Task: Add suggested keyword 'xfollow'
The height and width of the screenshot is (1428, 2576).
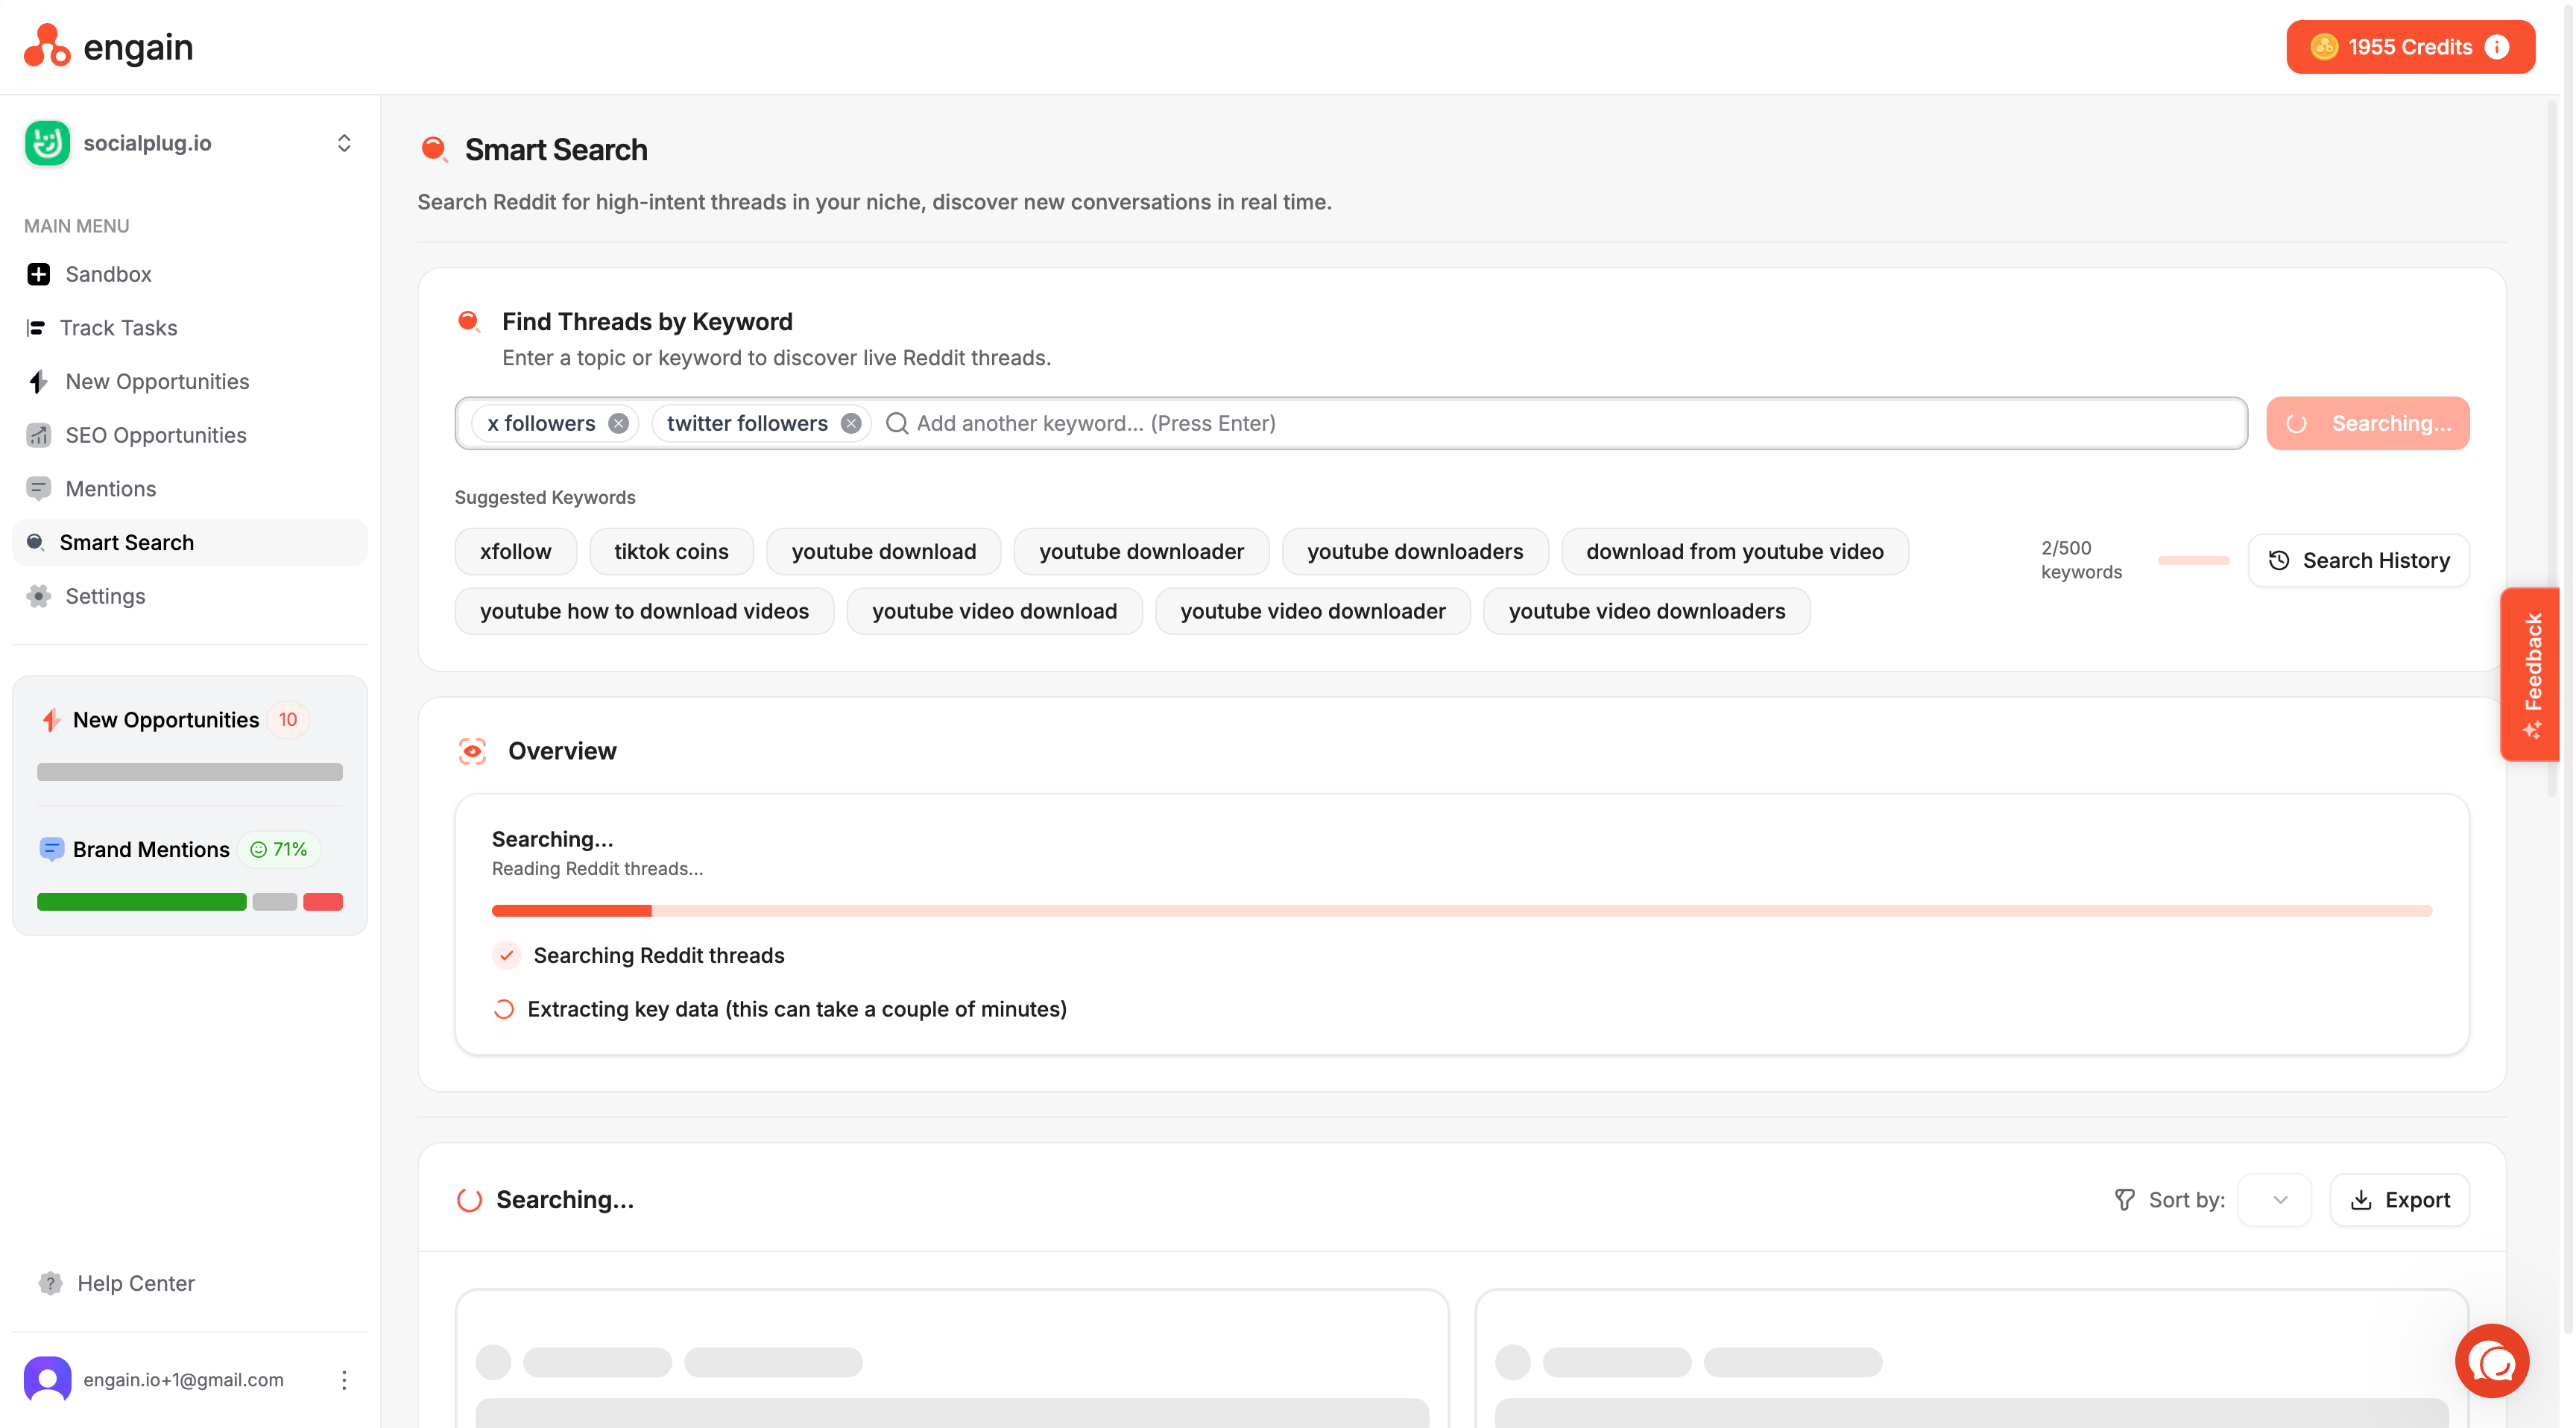Action: pyautogui.click(x=515, y=551)
